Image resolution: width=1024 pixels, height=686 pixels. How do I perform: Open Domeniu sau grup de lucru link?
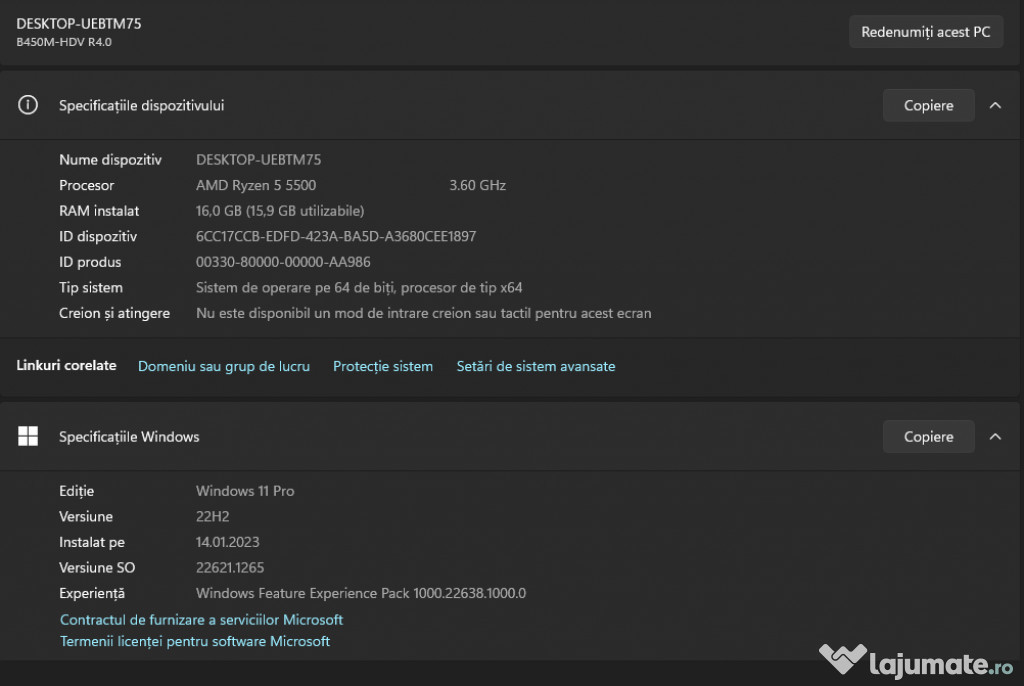point(224,366)
